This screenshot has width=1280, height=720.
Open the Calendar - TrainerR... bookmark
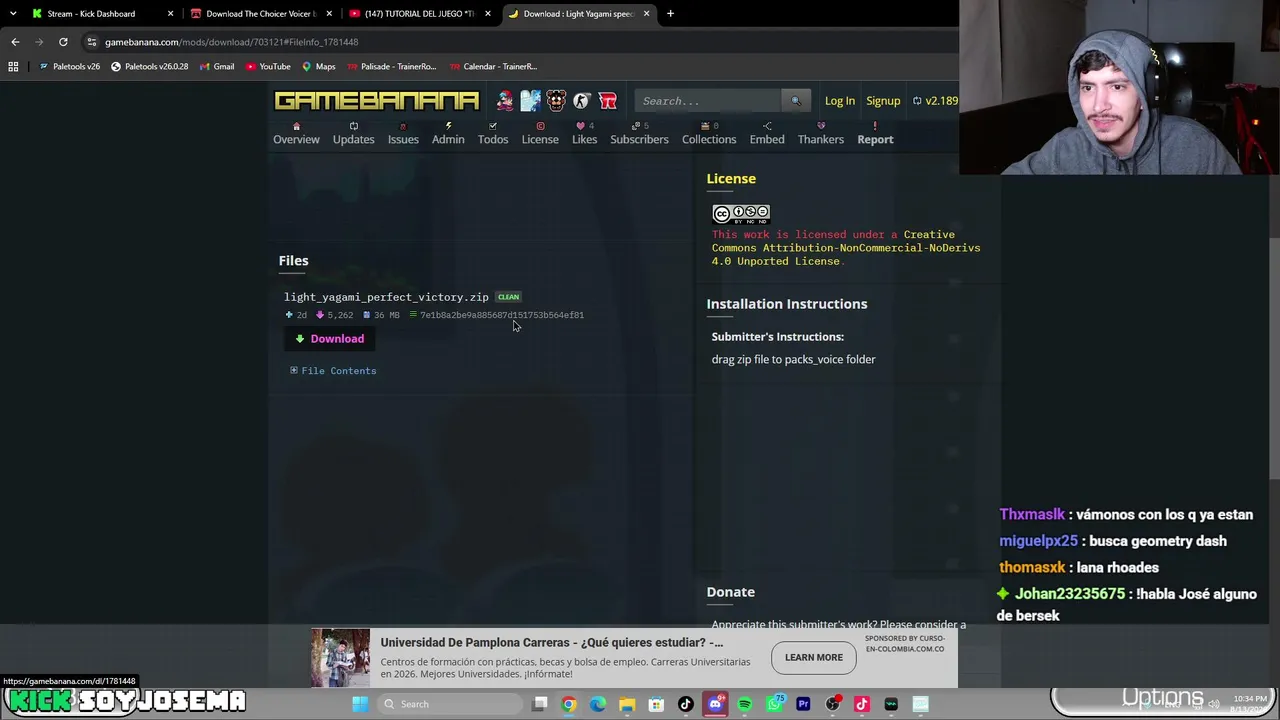coord(493,67)
